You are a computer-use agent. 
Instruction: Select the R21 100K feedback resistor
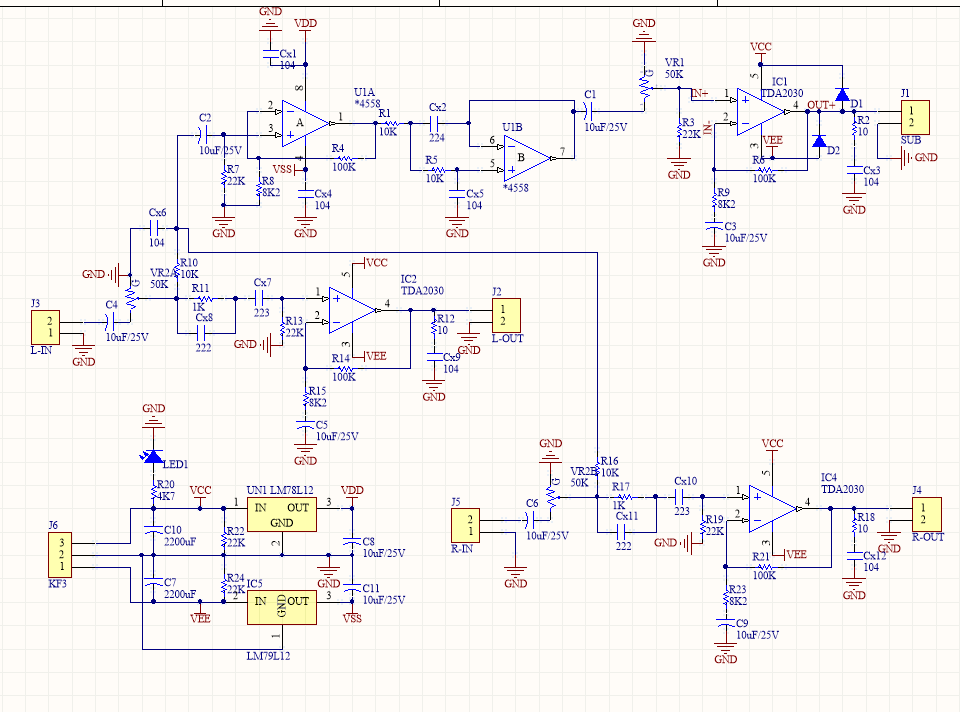[x=764, y=565]
